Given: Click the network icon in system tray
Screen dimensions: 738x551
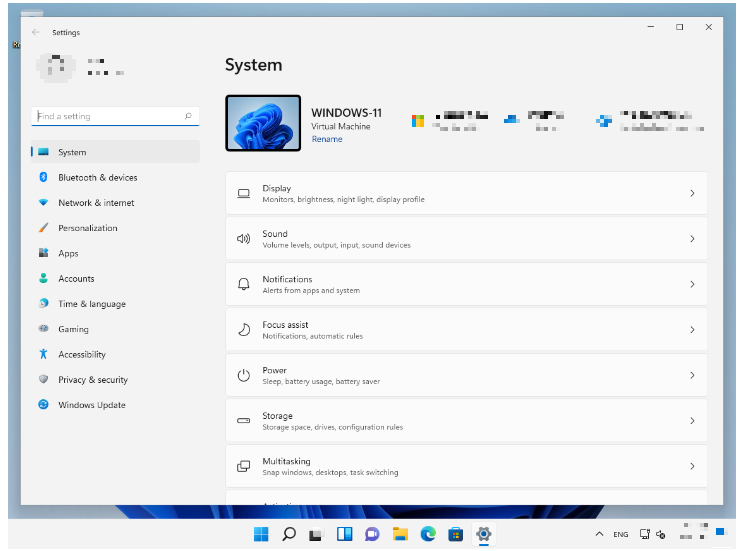Looking at the screenshot, I should pos(644,534).
